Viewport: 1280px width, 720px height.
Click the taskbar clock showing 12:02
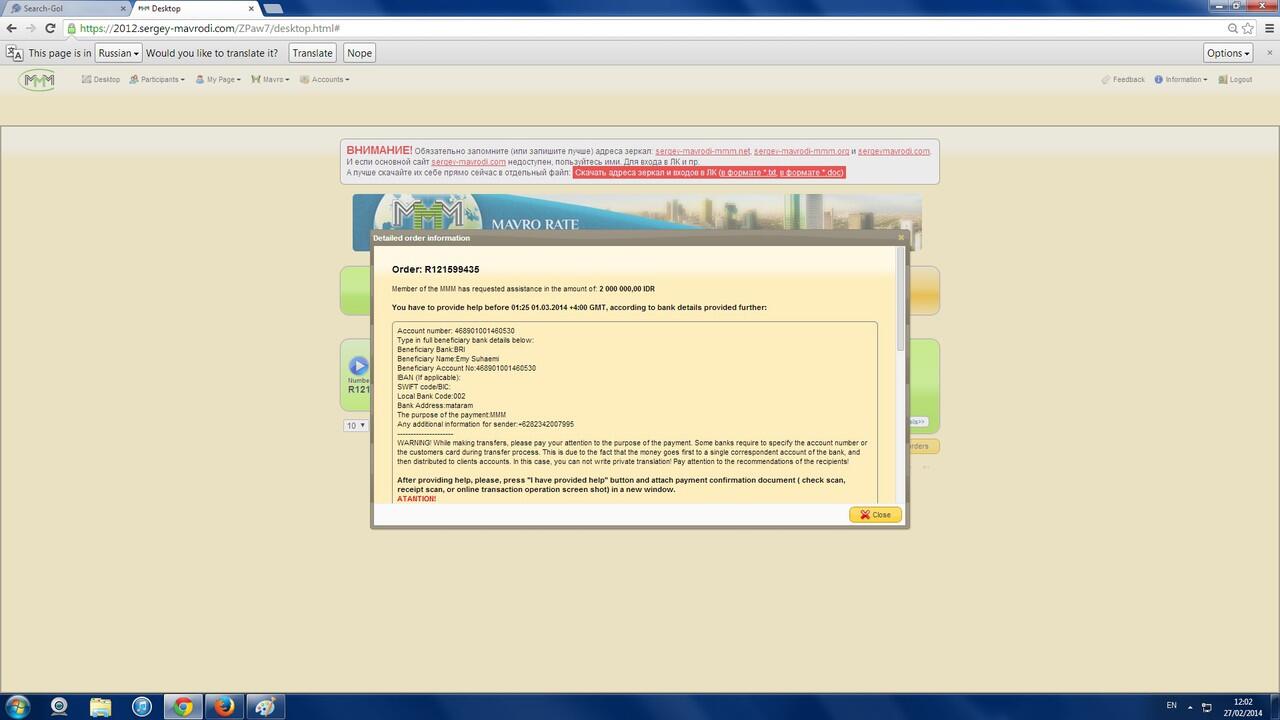pos(1243,706)
